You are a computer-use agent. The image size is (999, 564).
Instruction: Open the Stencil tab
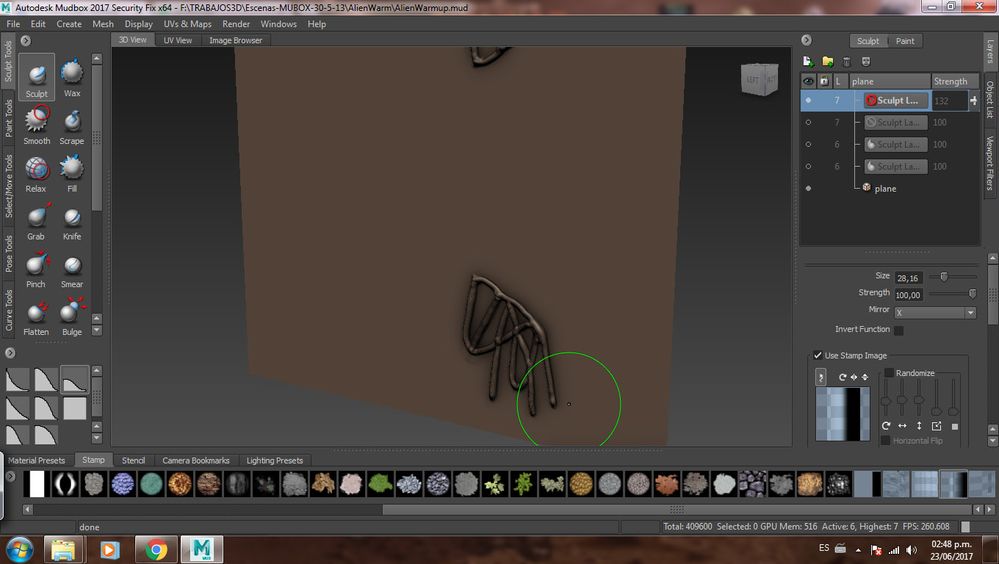tap(133, 460)
